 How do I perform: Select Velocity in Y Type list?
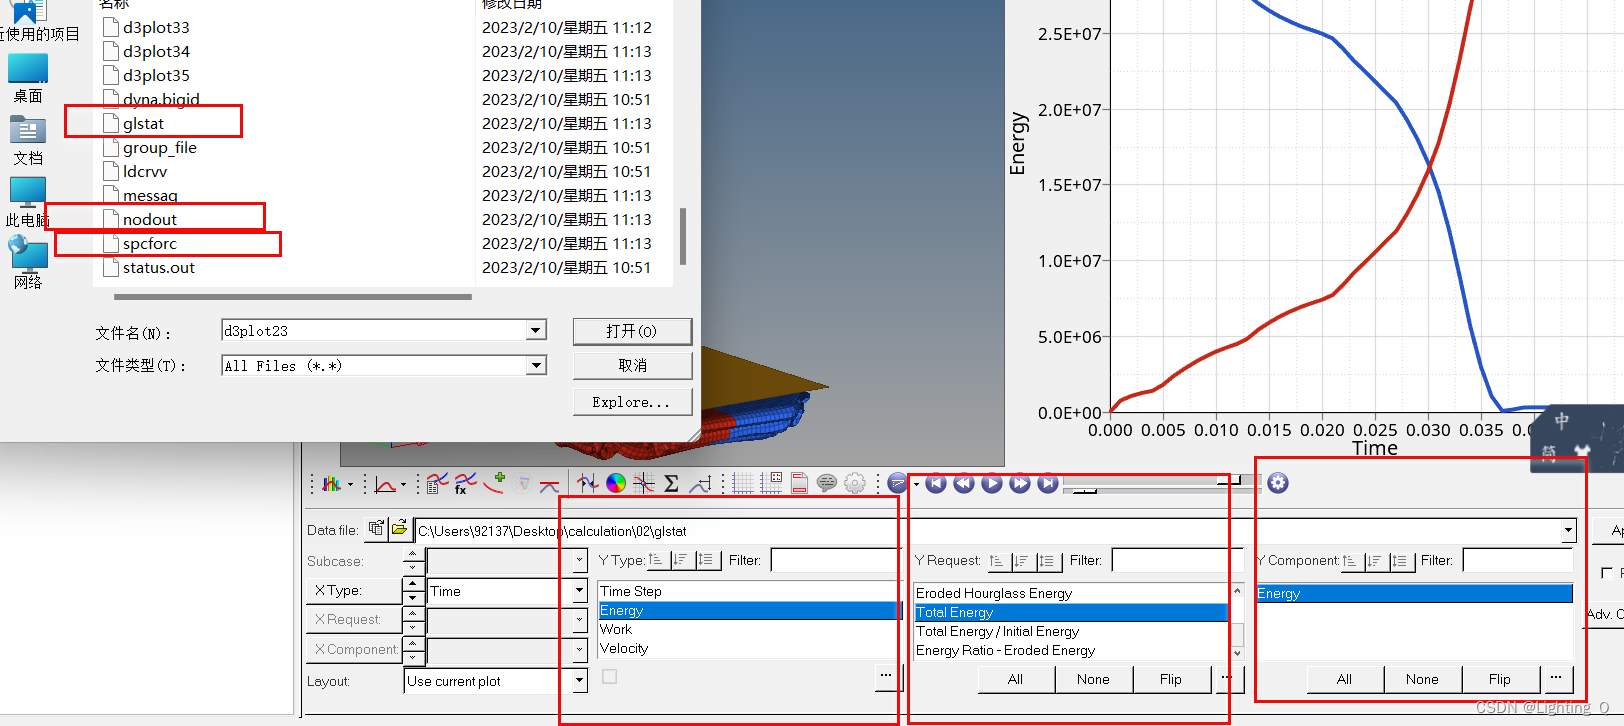click(750, 648)
